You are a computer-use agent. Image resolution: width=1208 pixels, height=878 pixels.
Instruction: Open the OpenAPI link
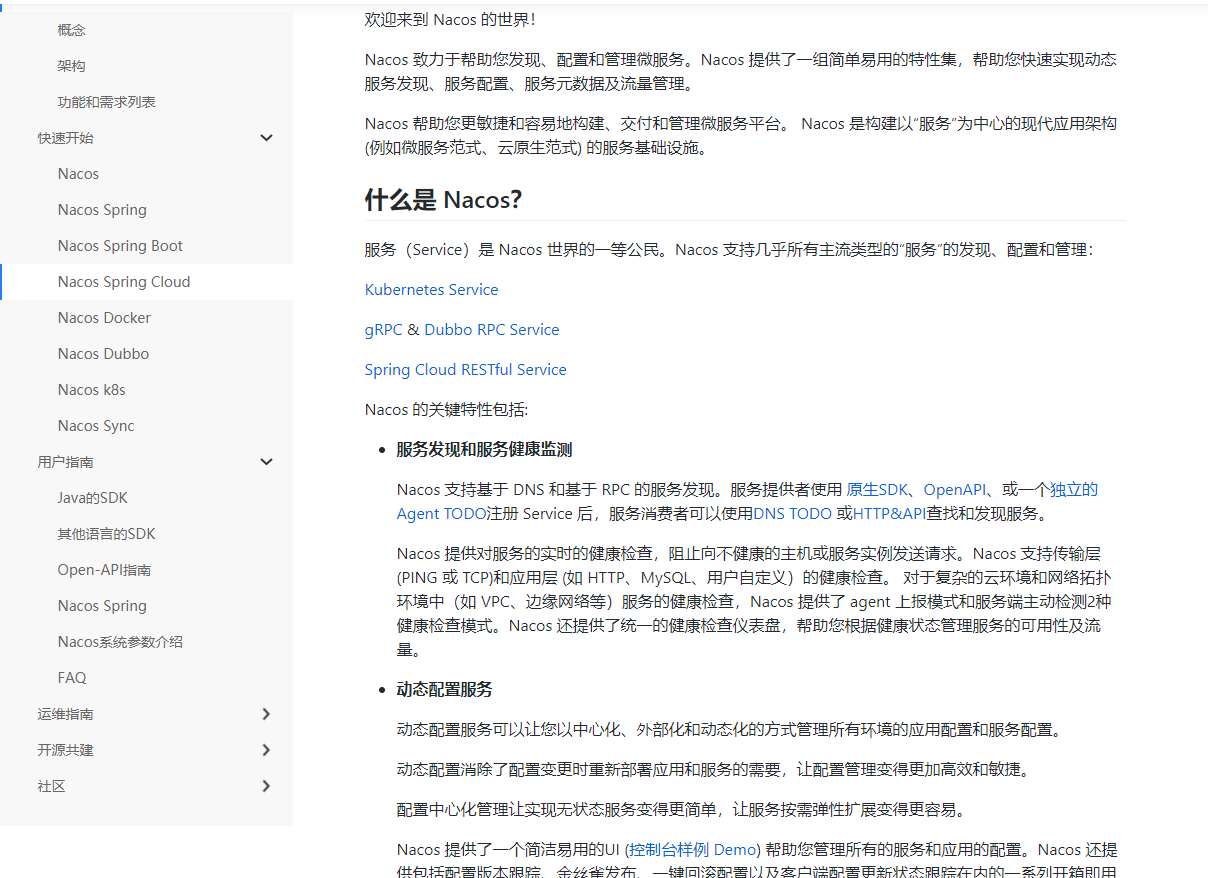click(x=955, y=490)
